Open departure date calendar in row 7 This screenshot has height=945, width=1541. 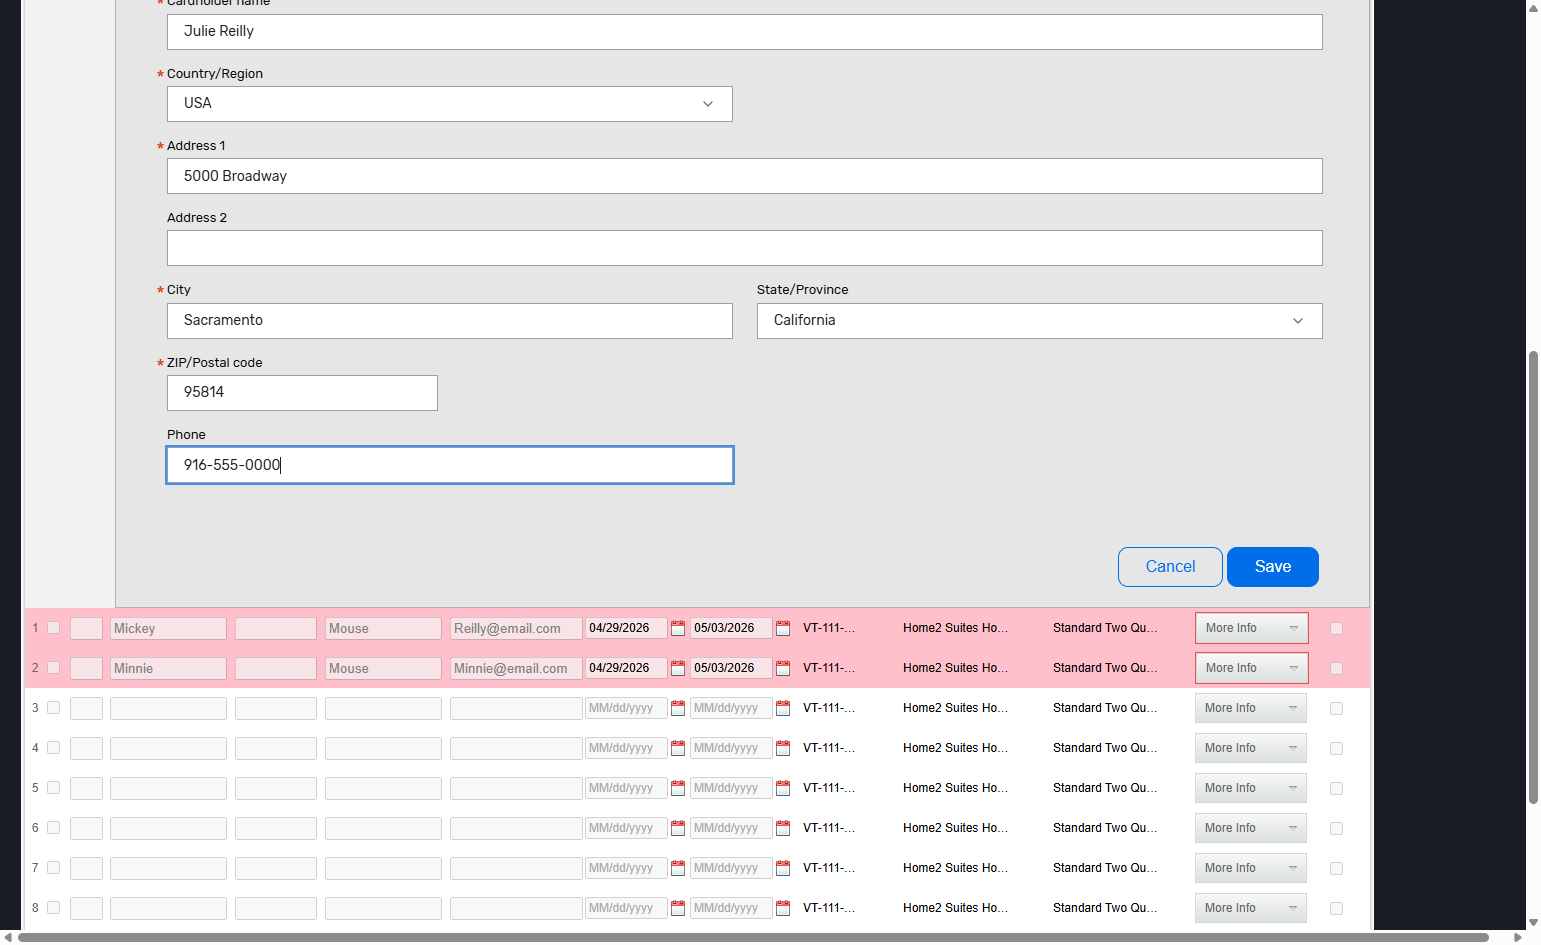[x=783, y=868]
